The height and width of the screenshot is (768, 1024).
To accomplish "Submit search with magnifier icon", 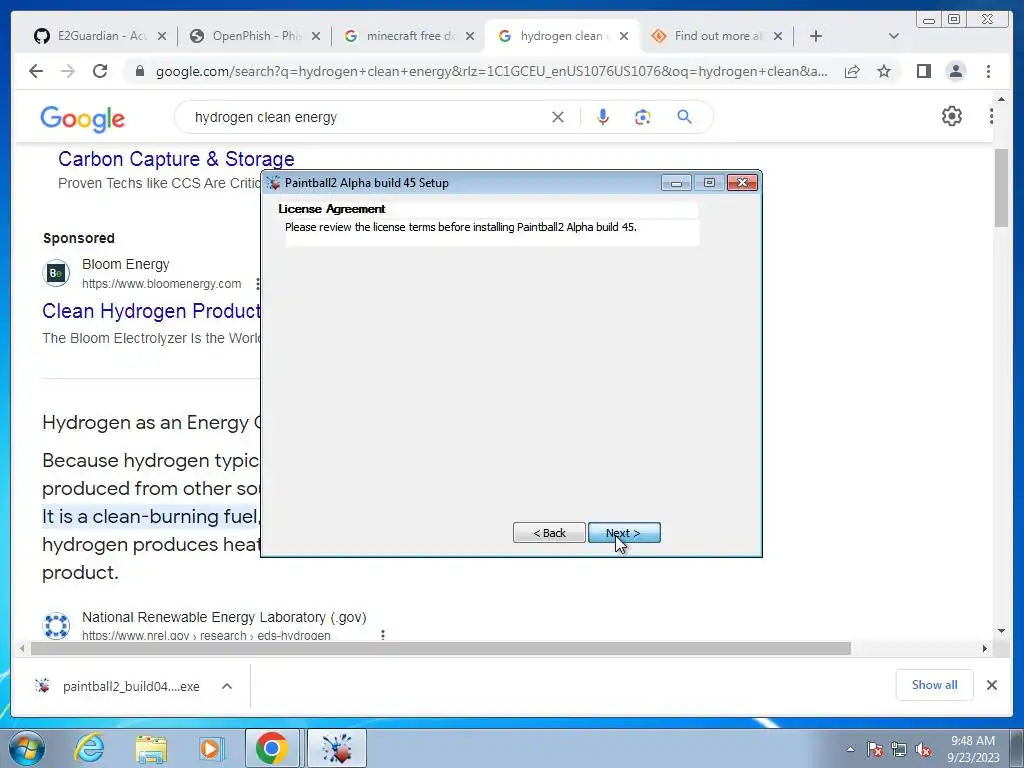I will (x=684, y=117).
